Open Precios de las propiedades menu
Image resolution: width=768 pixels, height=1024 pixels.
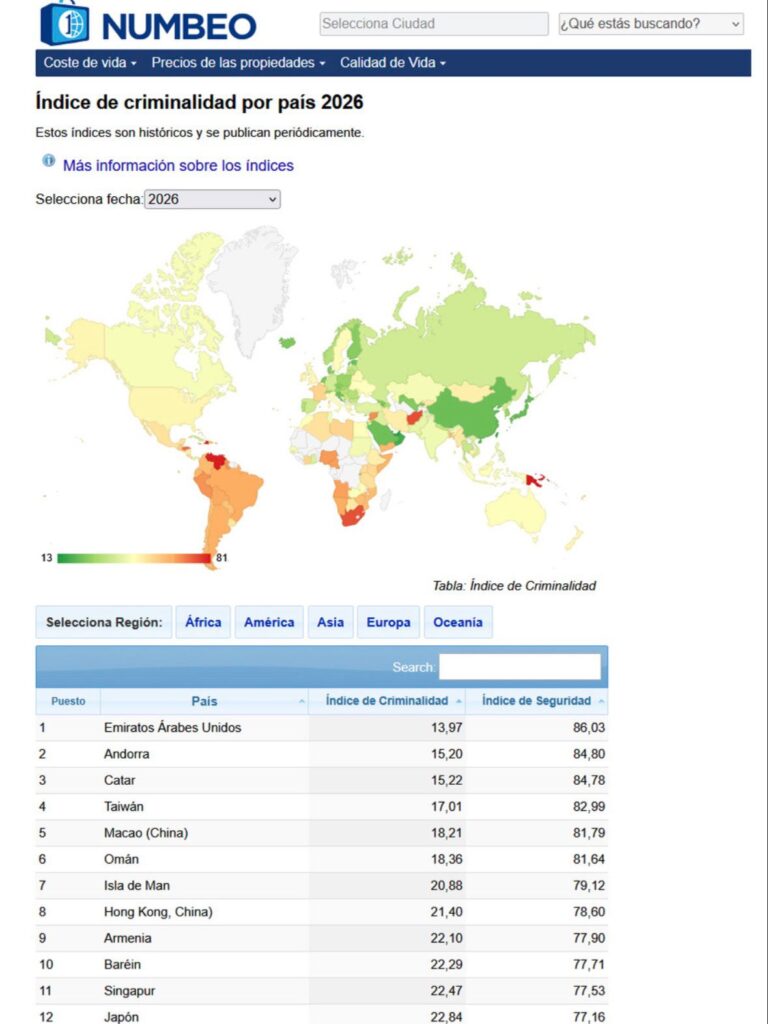(x=238, y=63)
